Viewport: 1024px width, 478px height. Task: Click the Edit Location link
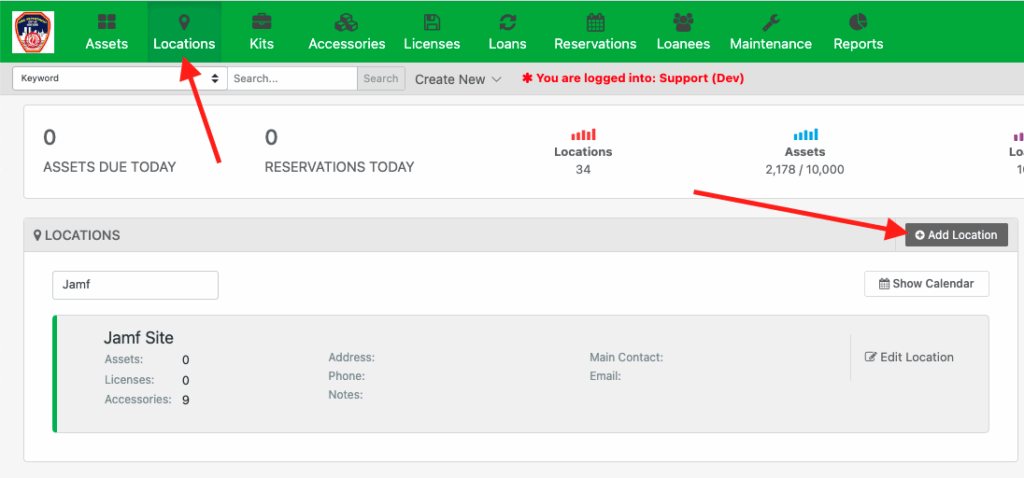tap(909, 357)
